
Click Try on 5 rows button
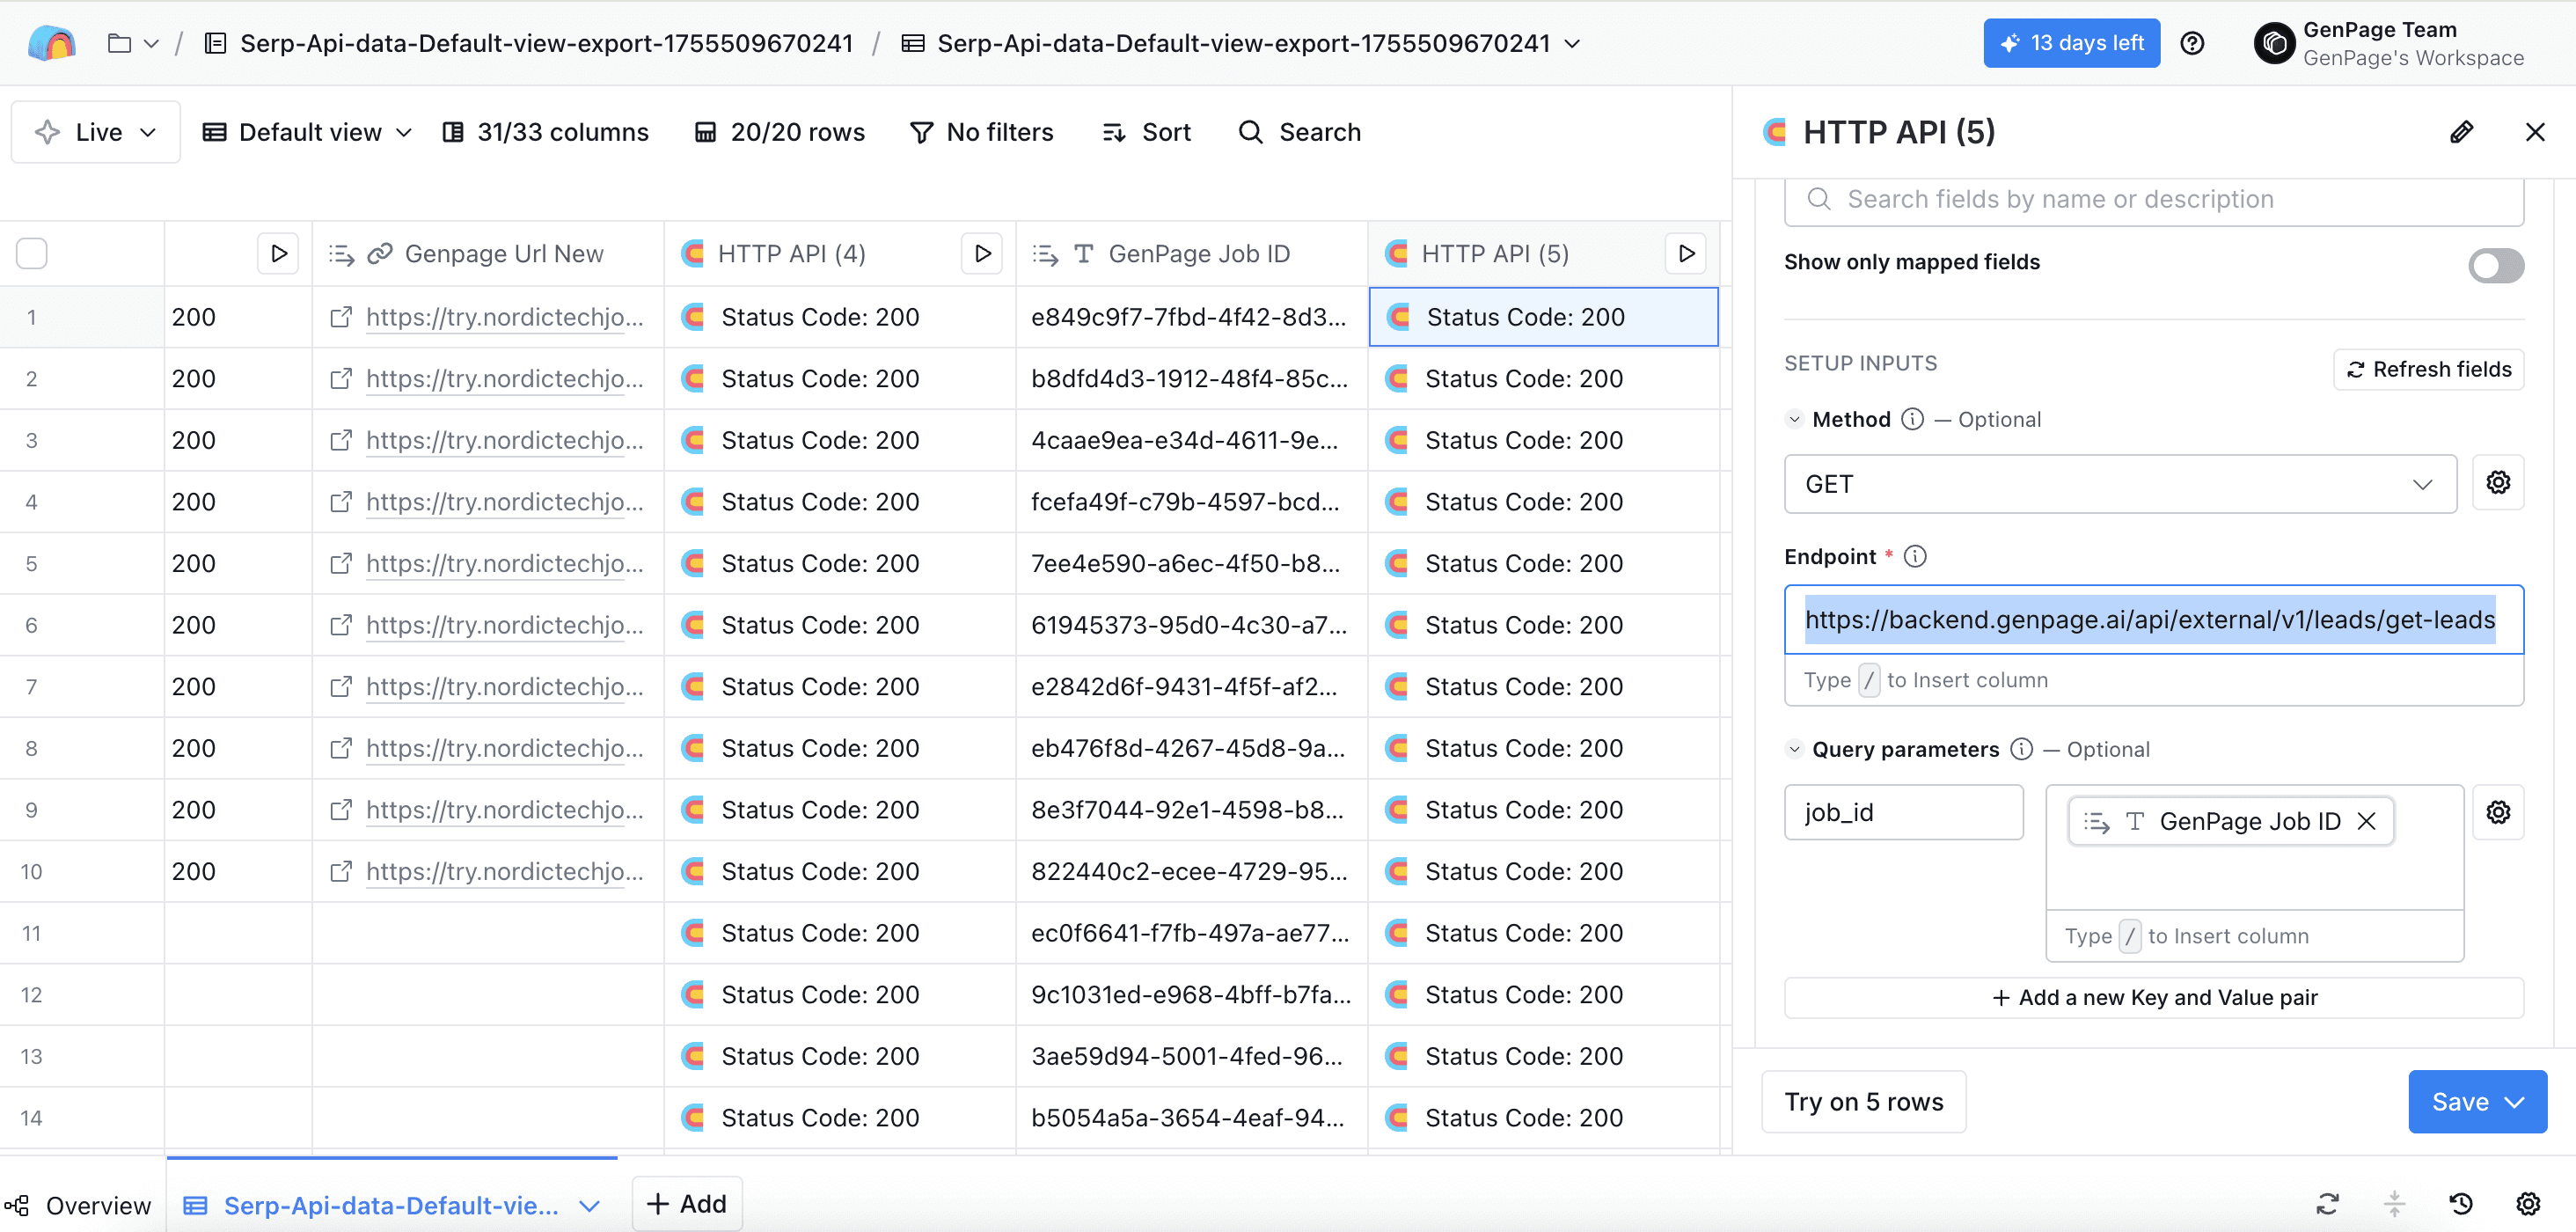tap(1863, 1102)
